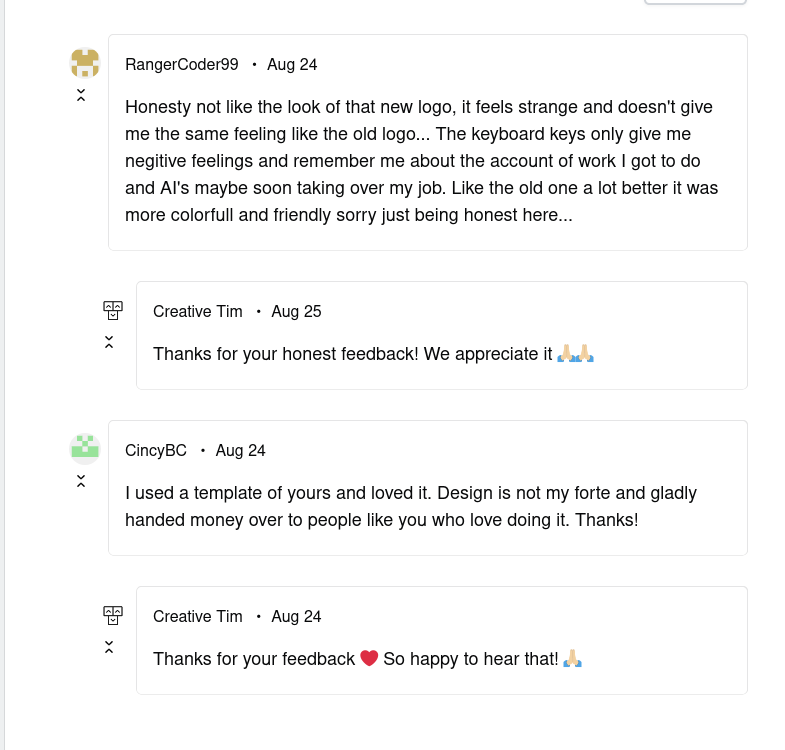The width and height of the screenshot is (785, 750).
Task: Click the Creative Tim name on the Aug 25 reply
Action: (198, 311)
